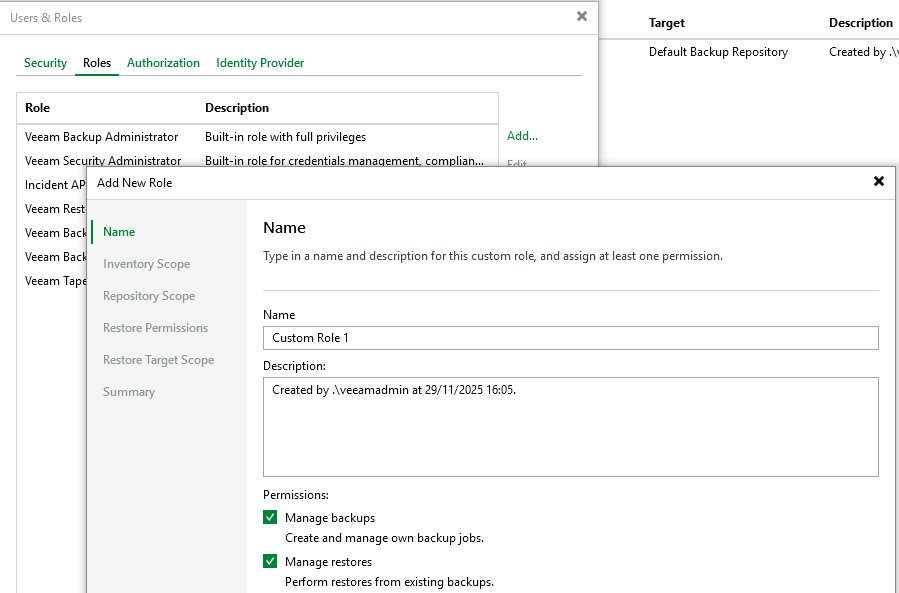The width and height of the screenshot is (899, 593).
Task: Click the Roles tab
Action: point(97,63)
